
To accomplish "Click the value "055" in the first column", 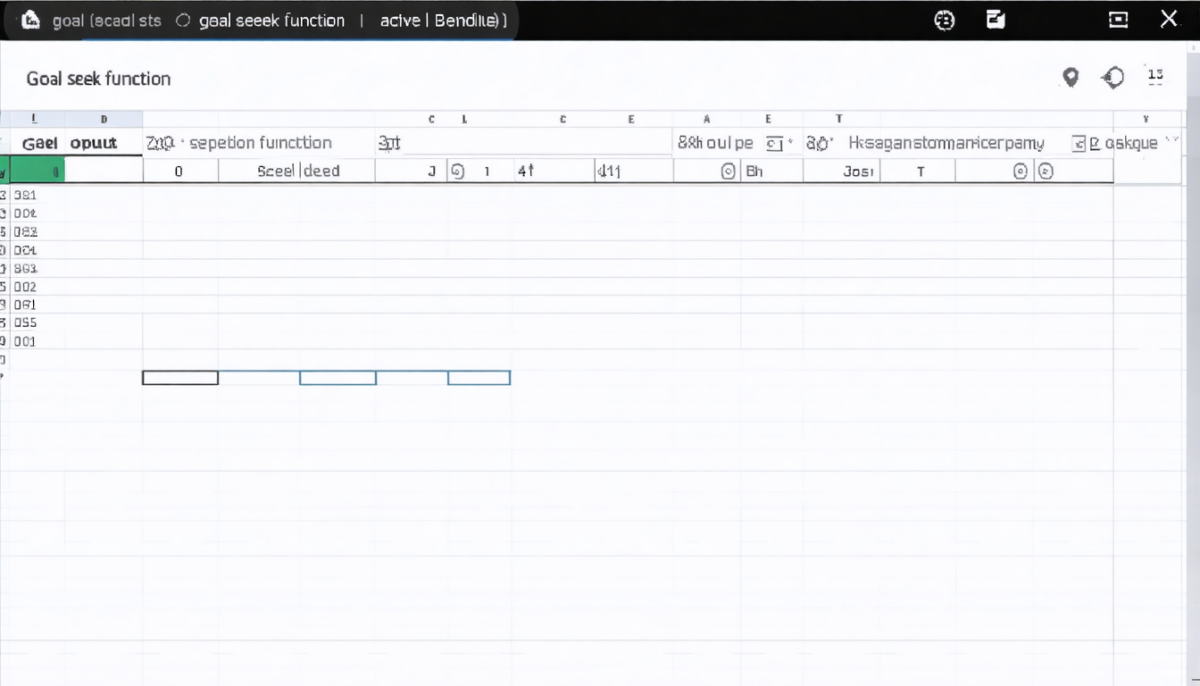I will [25, 323].
